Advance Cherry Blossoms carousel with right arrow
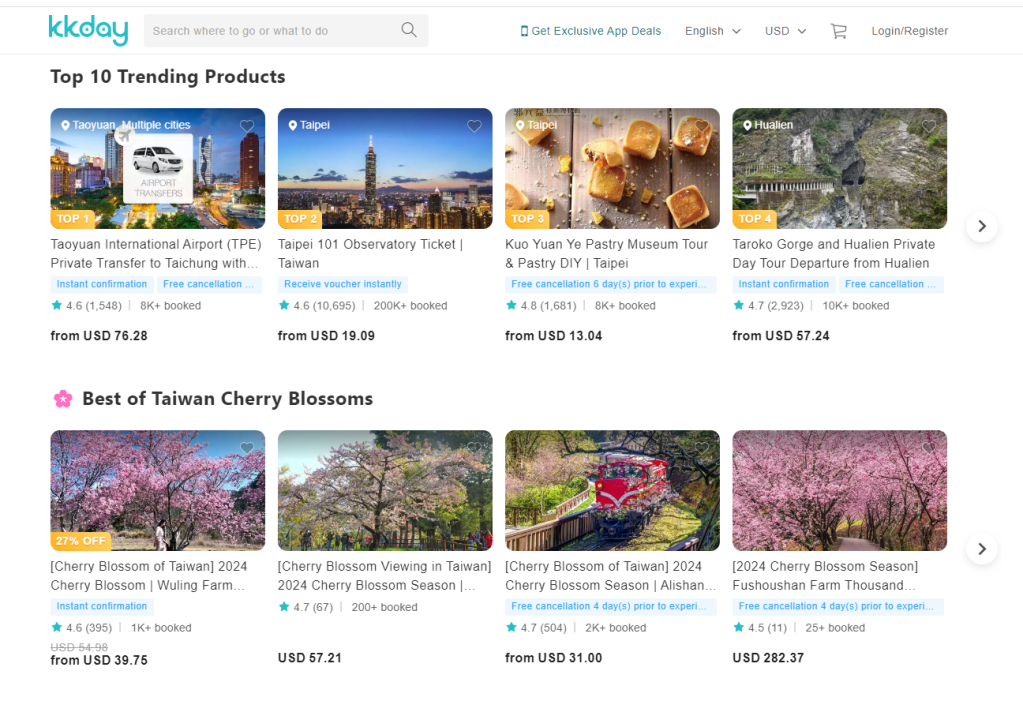1023x701 pixels. coord(981,548)
